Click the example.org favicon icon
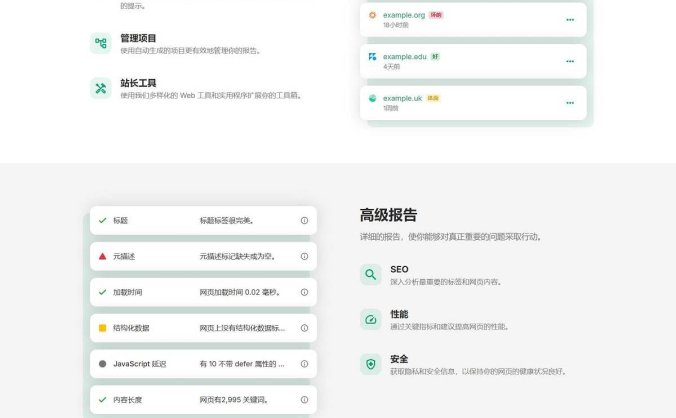Viewport: 676px width, 418px height. [x=372, y=15]
